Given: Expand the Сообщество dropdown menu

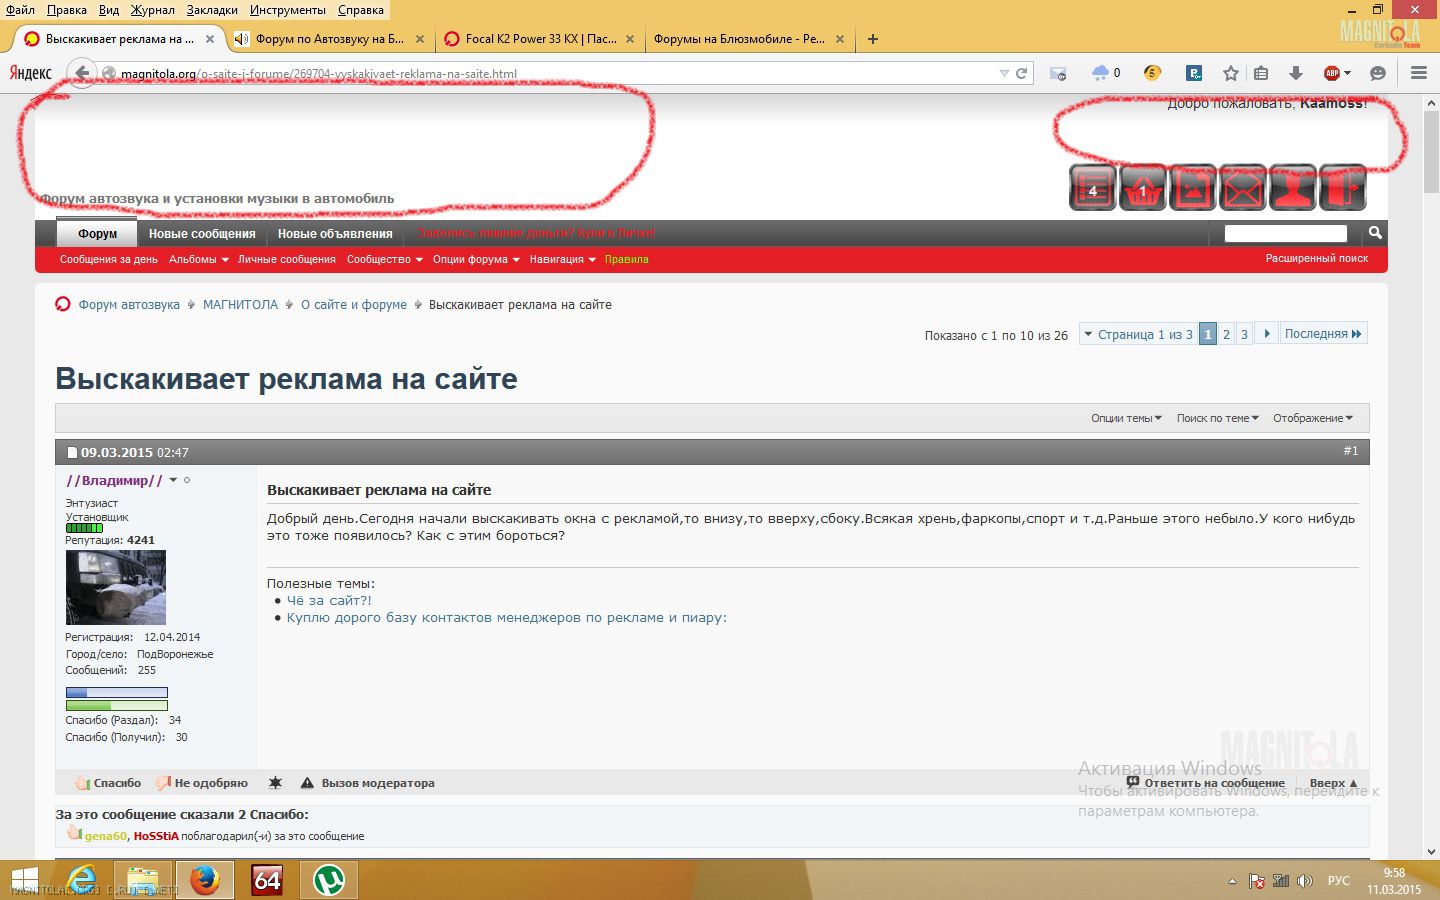Looking at the screenshot, I should [x=384, y=259].
